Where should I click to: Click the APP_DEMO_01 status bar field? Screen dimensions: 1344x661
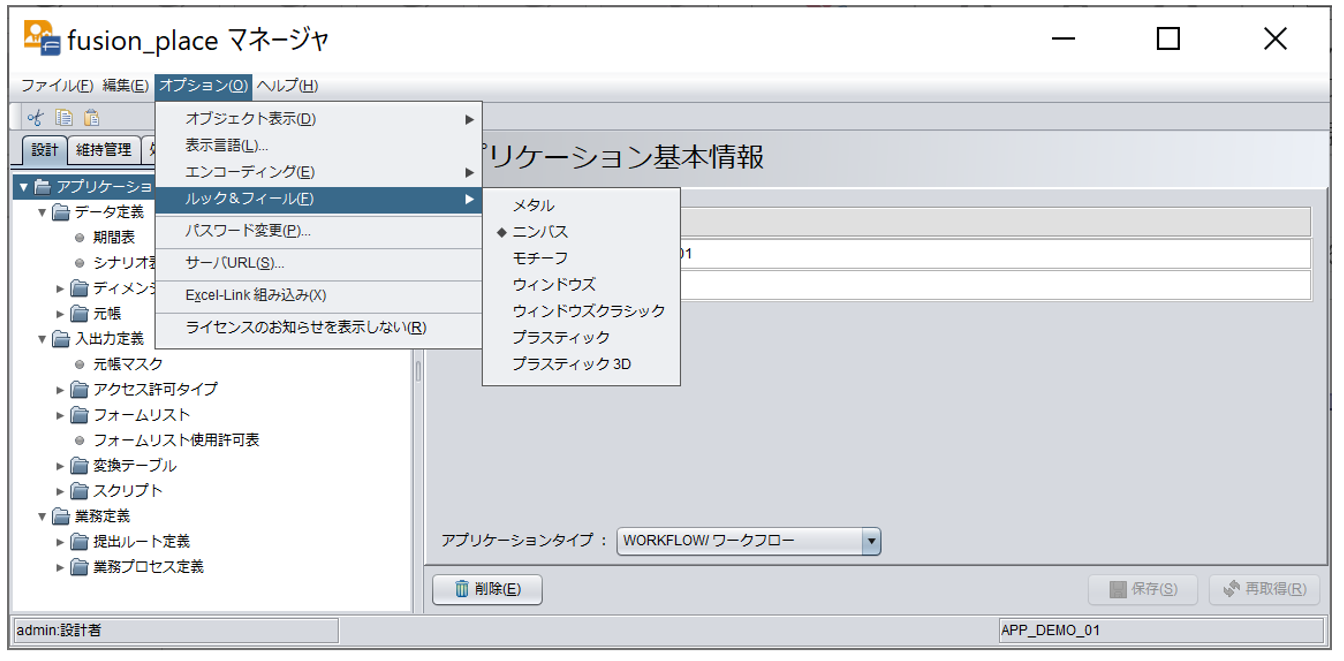pyautogui.click(x=1160, y=631)
